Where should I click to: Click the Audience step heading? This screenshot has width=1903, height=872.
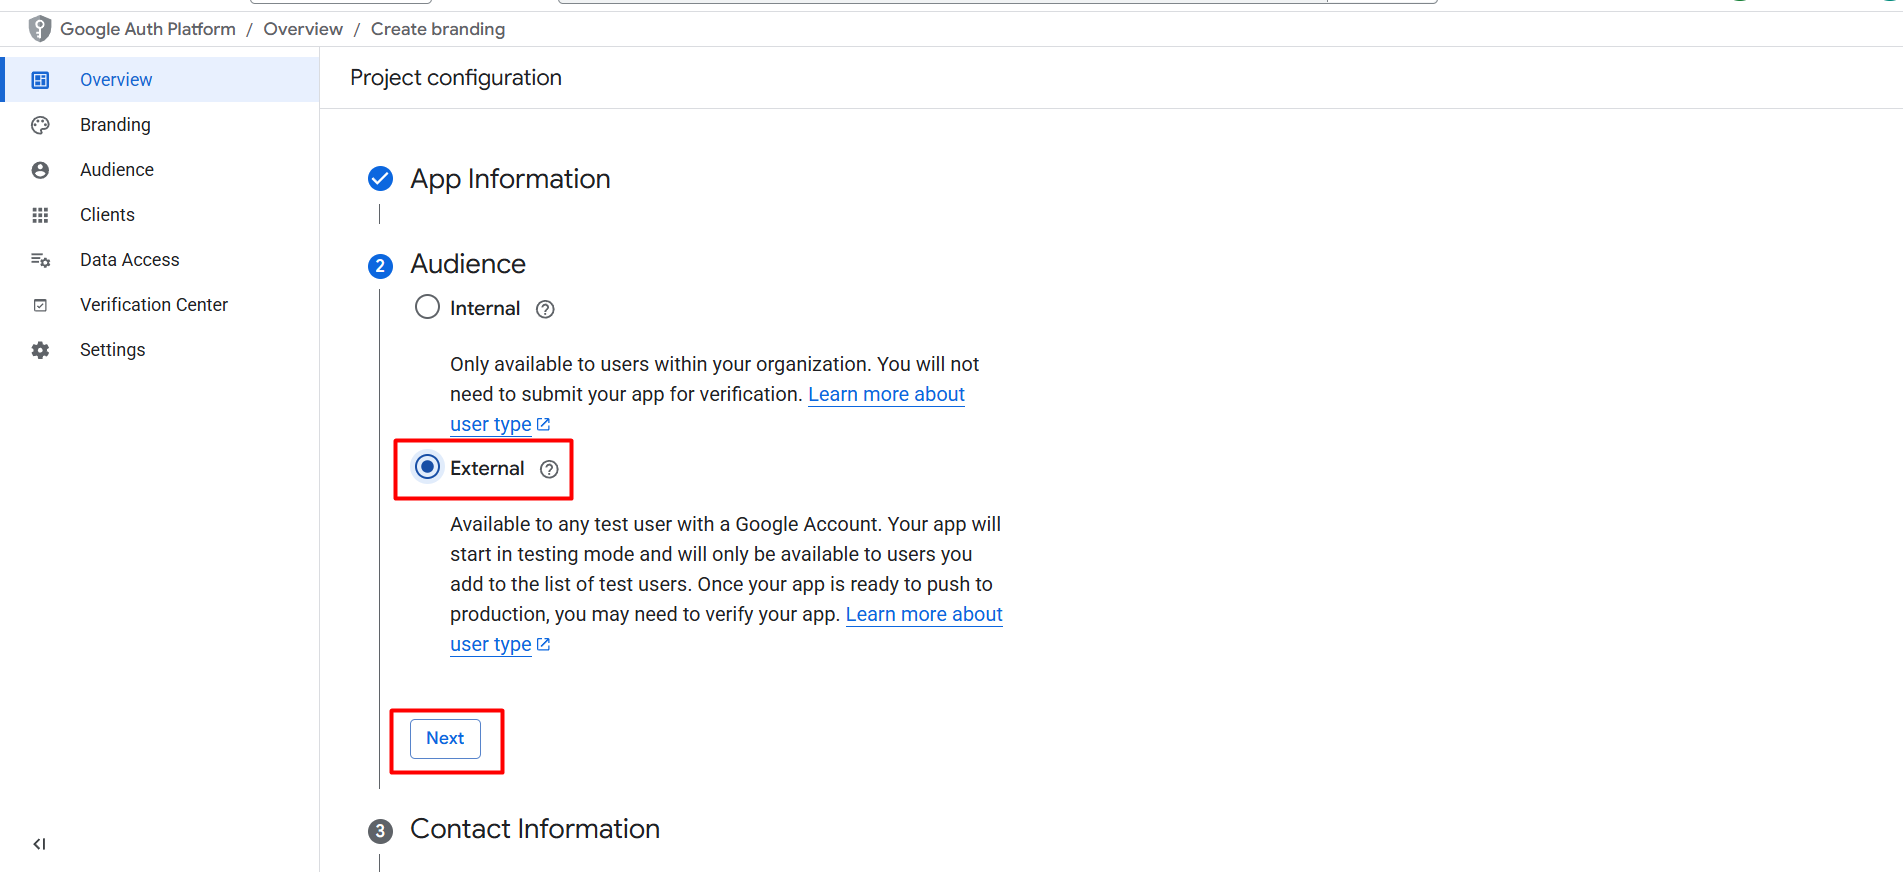point(468,264)
